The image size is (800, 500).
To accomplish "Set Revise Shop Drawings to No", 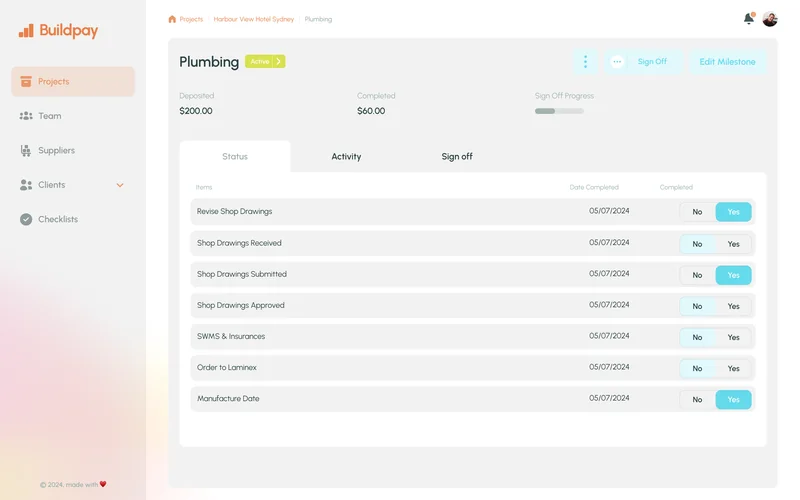I will [x=697, y=212].
